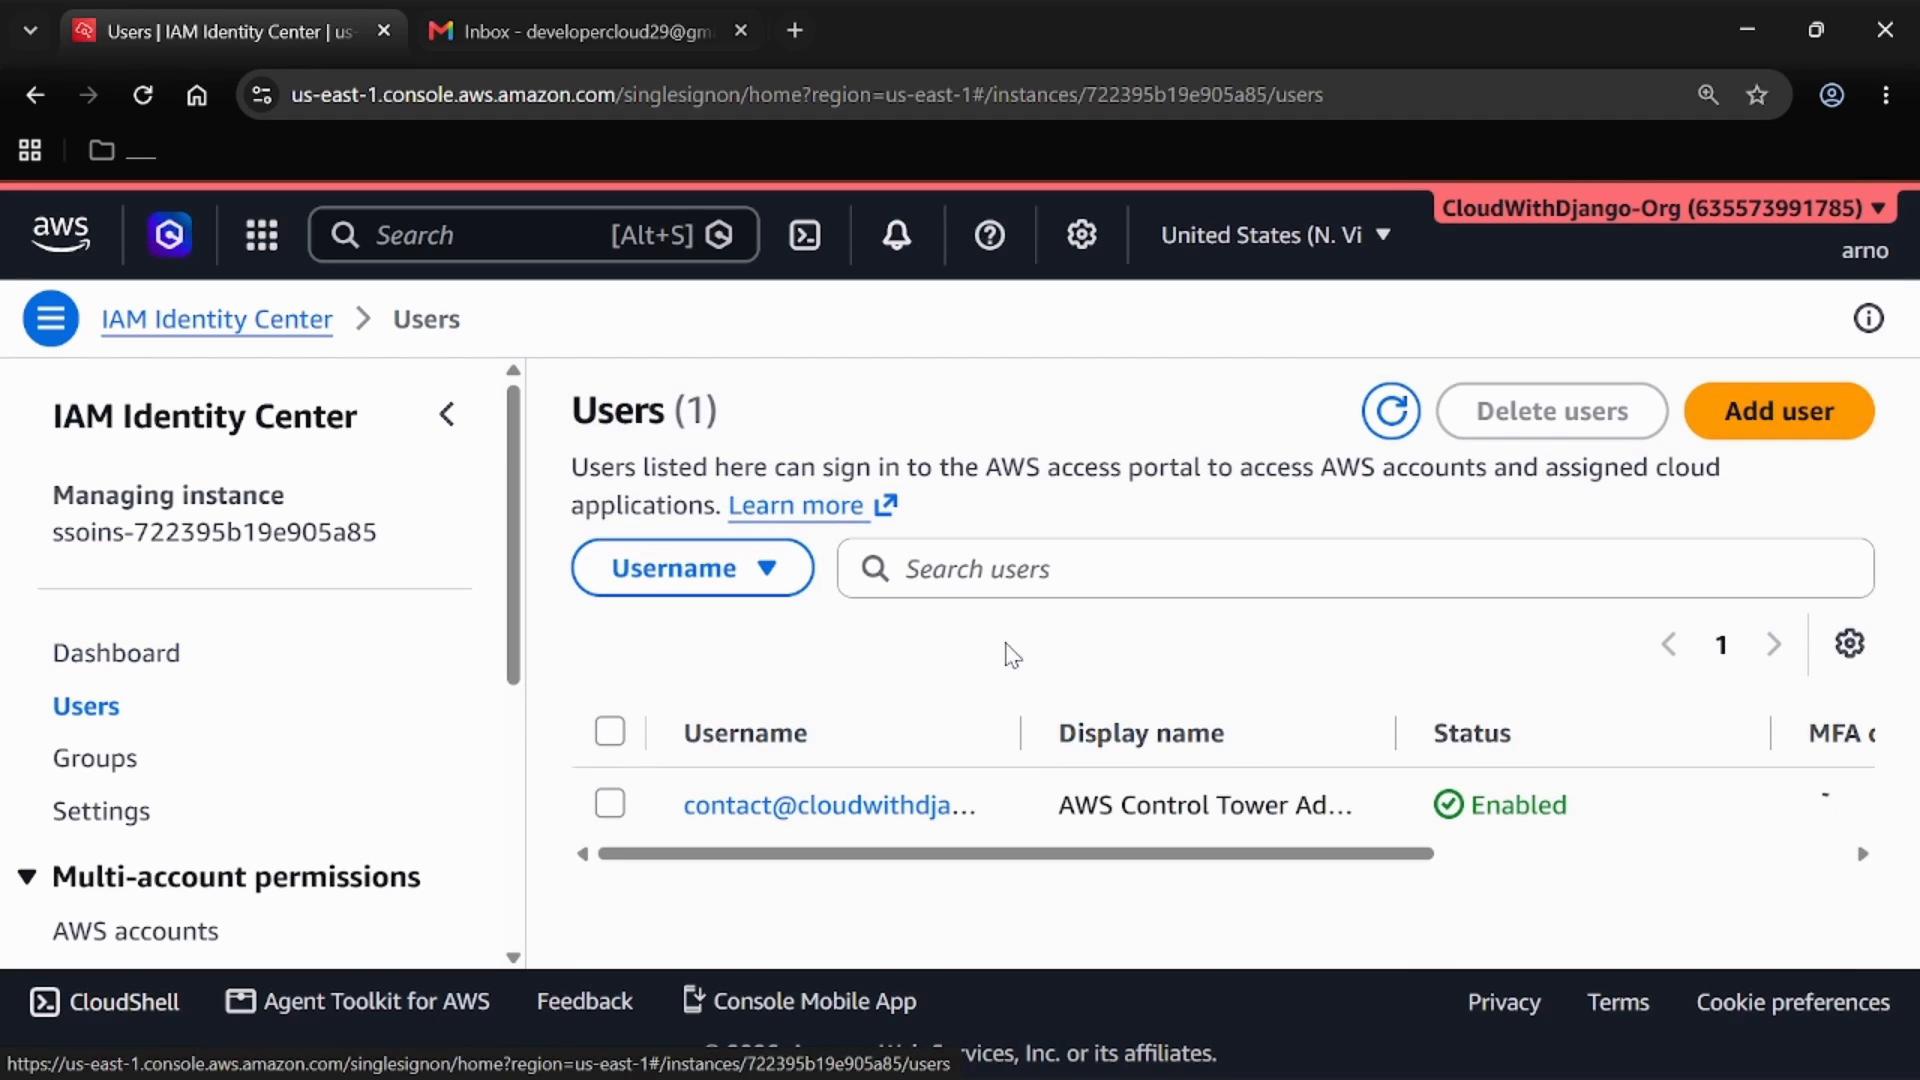Switch to the Gmail Inbox tab
Viewport: 1920px width, 1080px height.
588,31
